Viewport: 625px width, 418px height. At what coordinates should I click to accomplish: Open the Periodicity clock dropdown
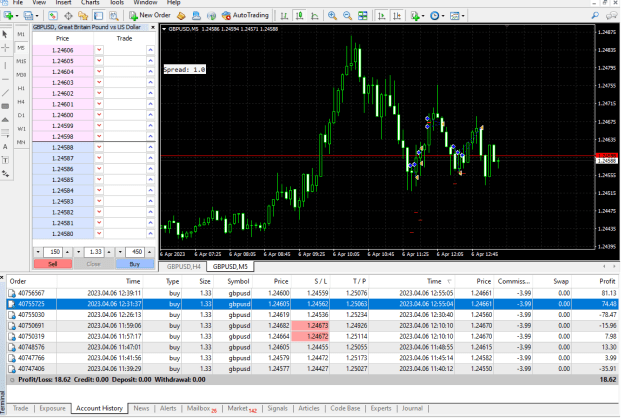tap(437, 16)
